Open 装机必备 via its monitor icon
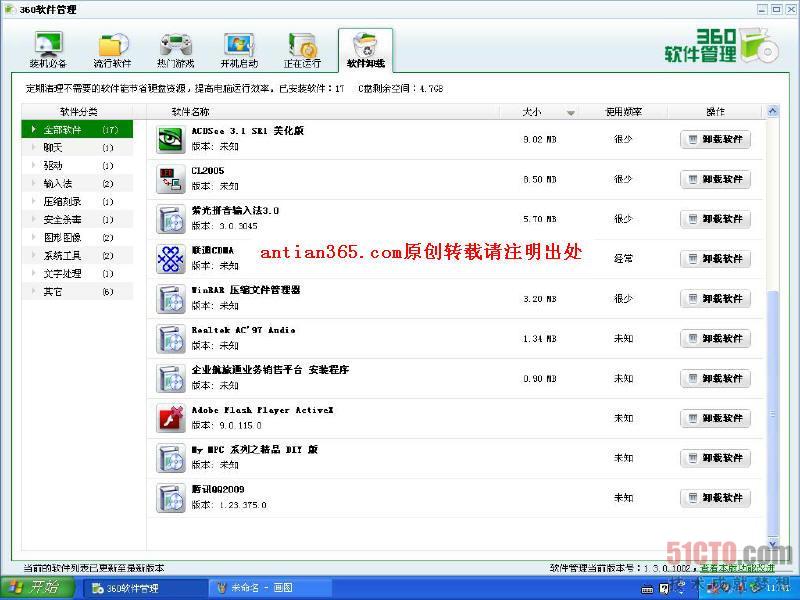This screenshot has height=600, width=800. pos(48,44)
